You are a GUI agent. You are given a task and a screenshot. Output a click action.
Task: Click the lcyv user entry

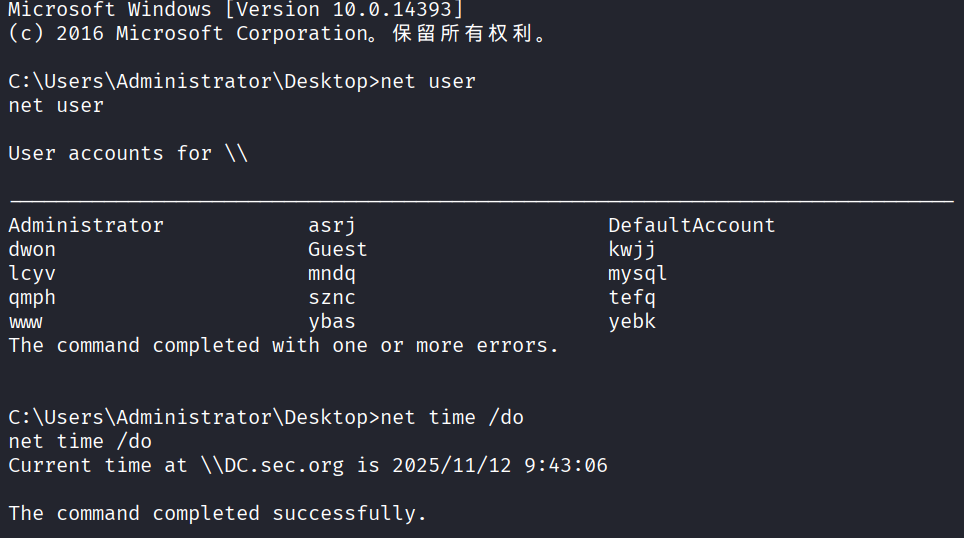(32, 273)
